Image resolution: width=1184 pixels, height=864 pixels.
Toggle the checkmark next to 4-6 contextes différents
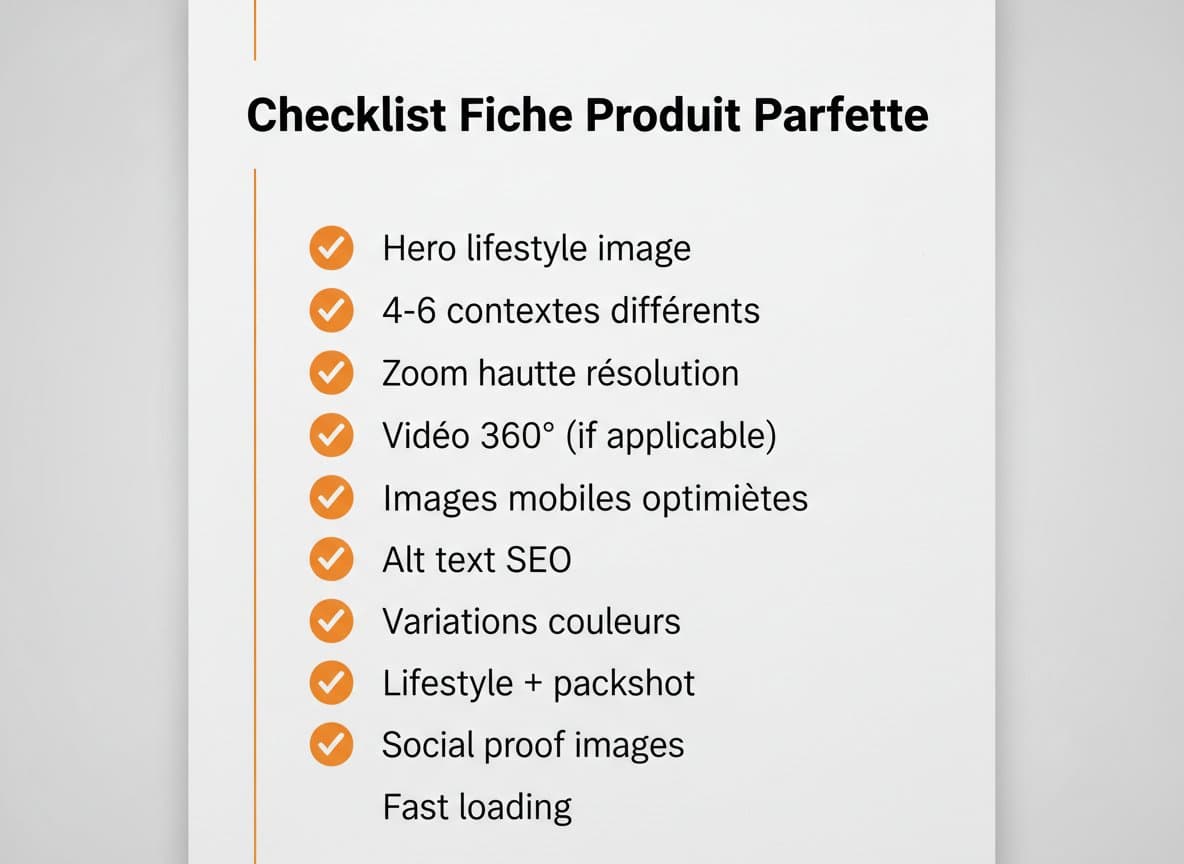331,311
